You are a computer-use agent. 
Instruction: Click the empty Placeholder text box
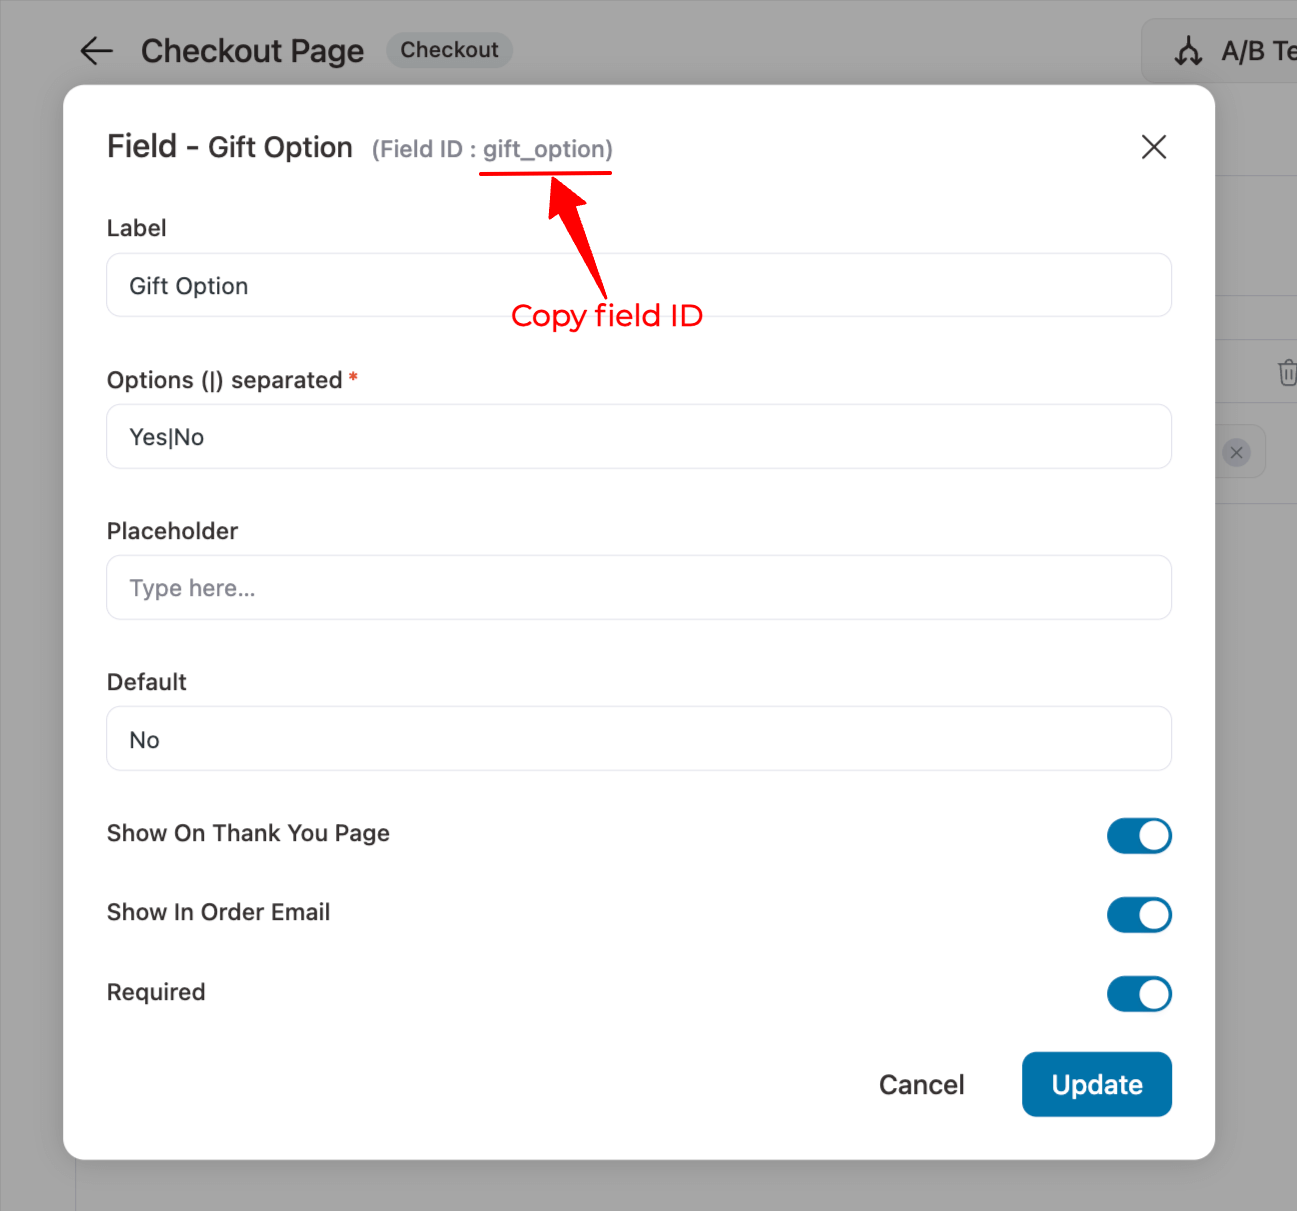pyautogui.click(x=638, y=587)
